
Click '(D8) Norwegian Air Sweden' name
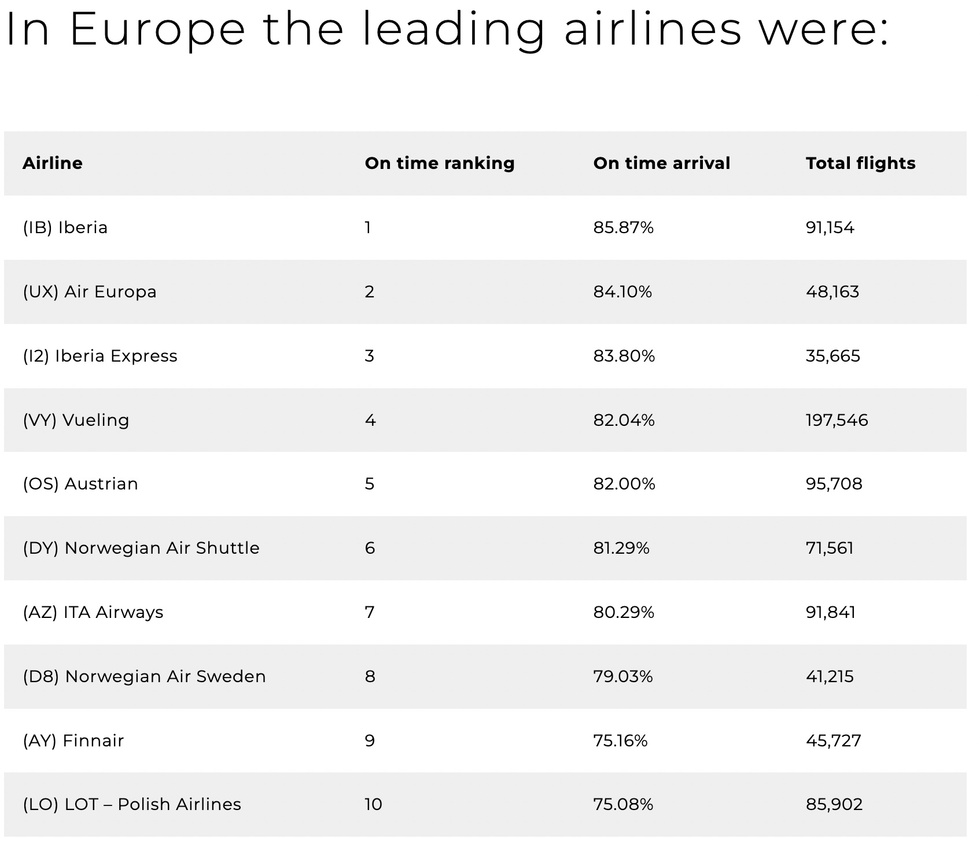tap(144, 676)
